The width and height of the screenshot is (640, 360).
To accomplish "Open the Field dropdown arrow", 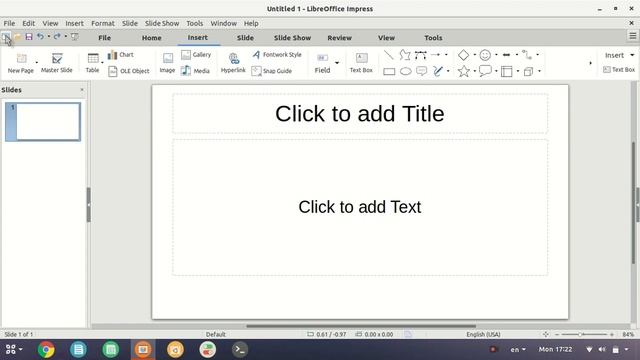I will tap(337, 63).
